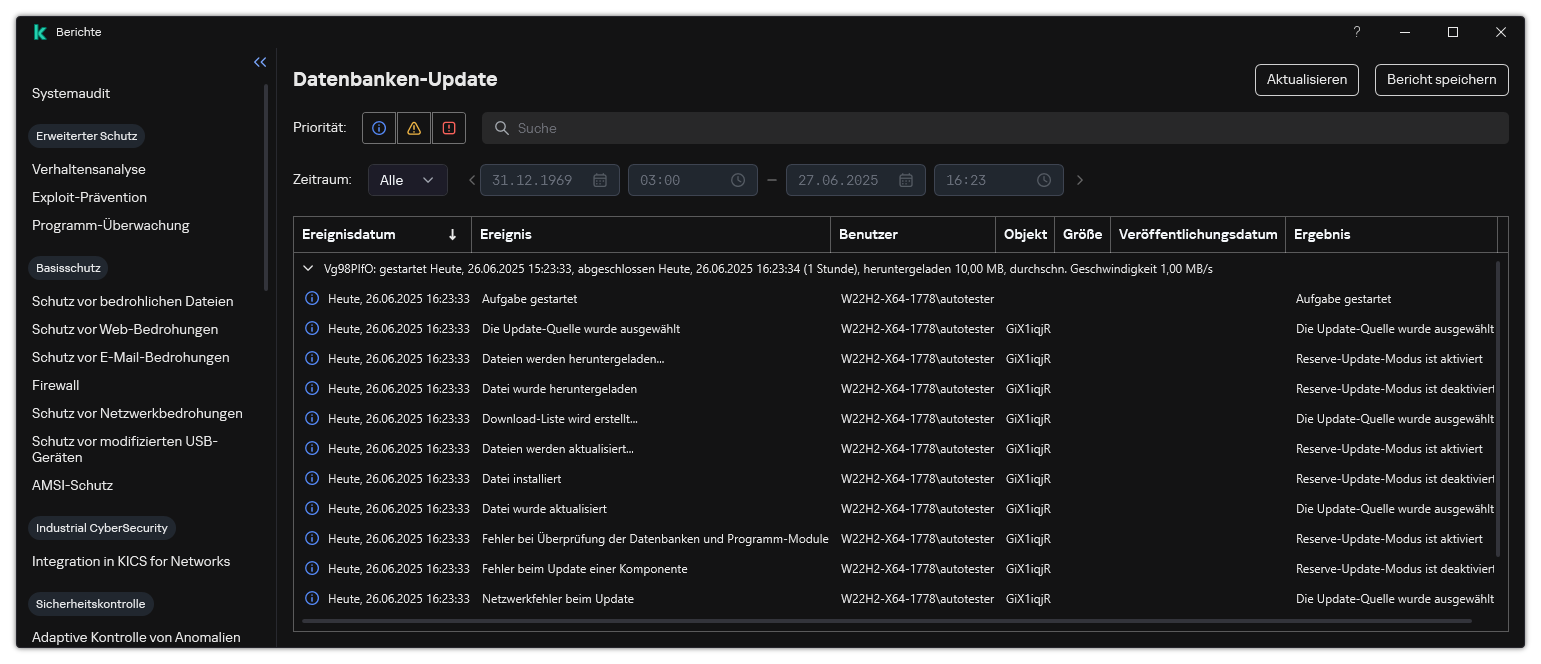
Task: Open the help question mark icon
Action: tap(1357, 32)
